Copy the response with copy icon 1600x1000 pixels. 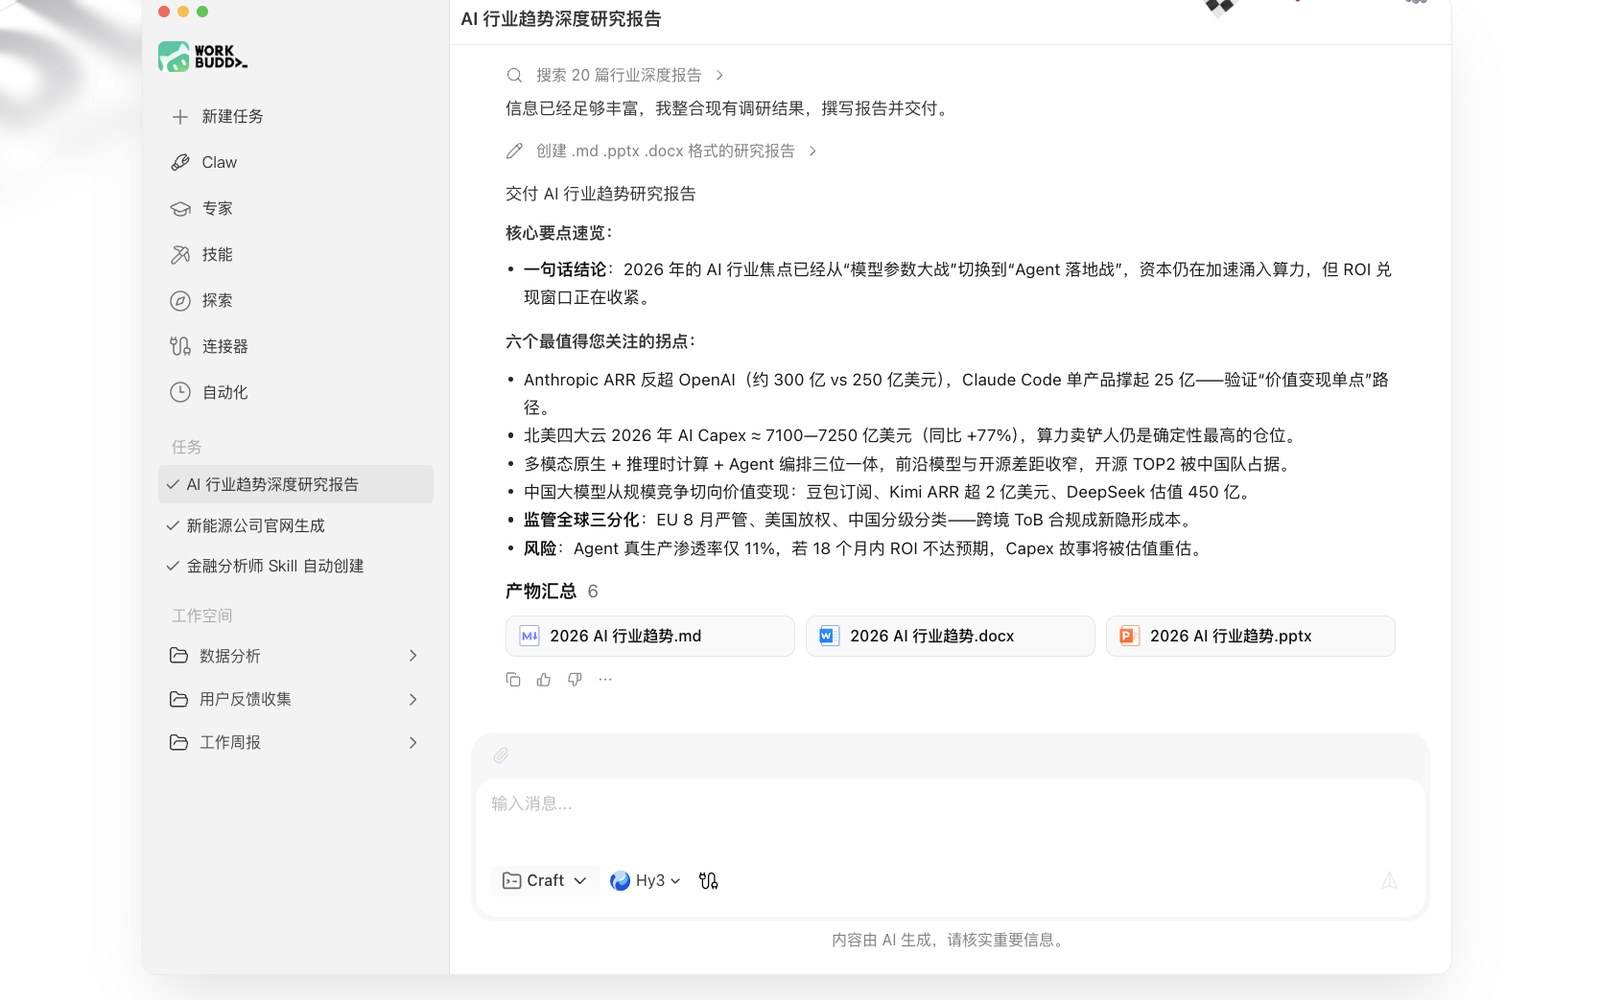pos(513,680)
